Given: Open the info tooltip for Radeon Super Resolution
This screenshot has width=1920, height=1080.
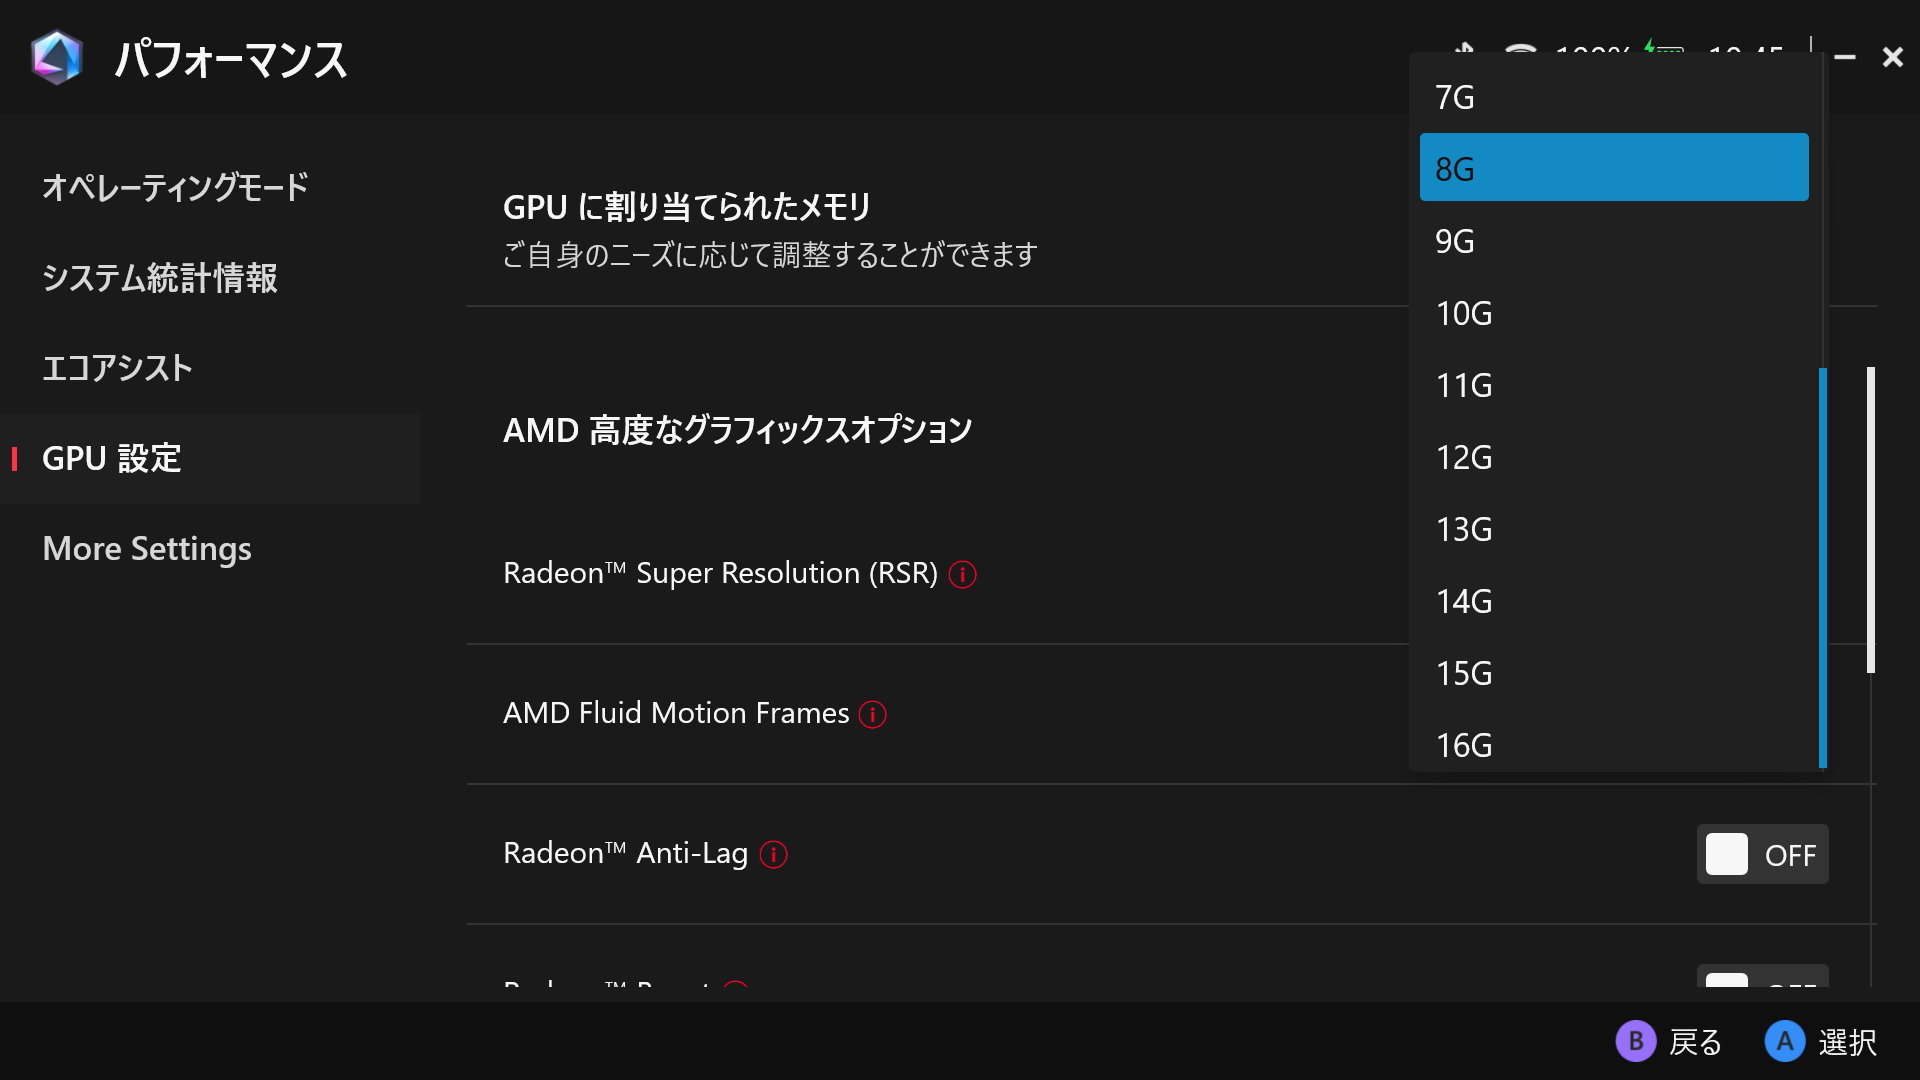Looking at the screenshot, I should click(963, 575).
